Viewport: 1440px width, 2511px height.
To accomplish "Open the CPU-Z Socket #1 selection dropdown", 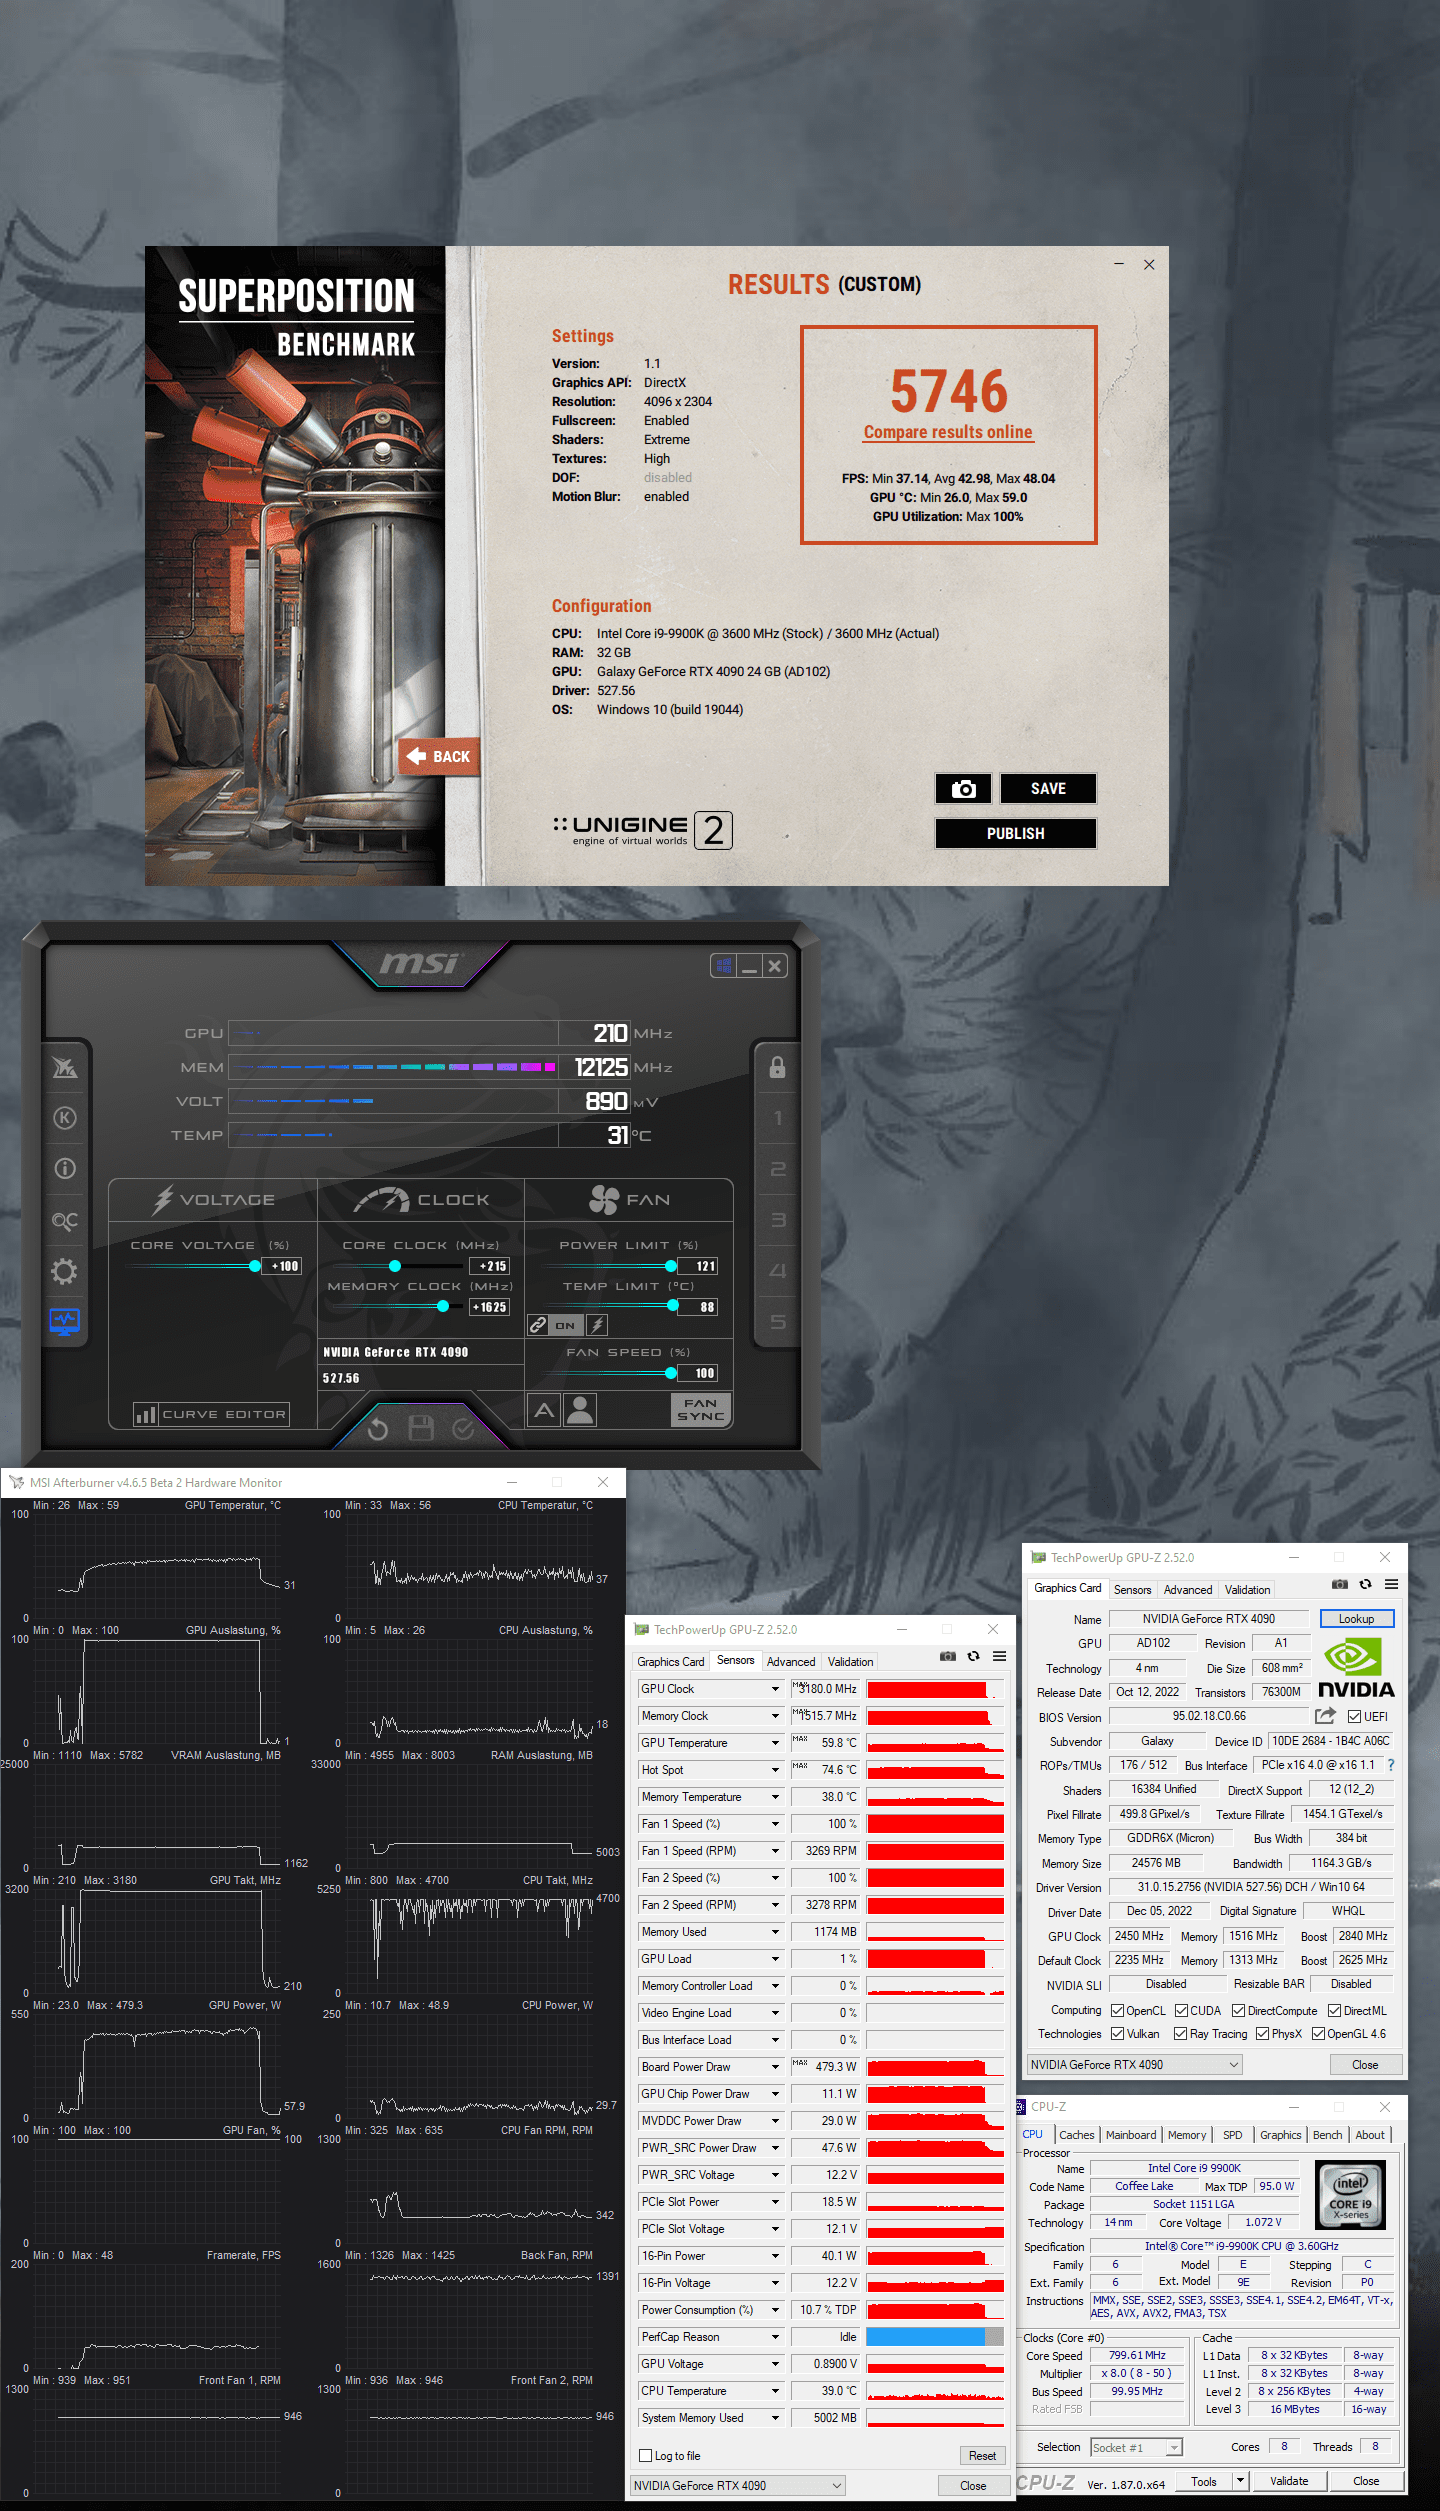I will pyautogui.click(x=1136, y=2447).
